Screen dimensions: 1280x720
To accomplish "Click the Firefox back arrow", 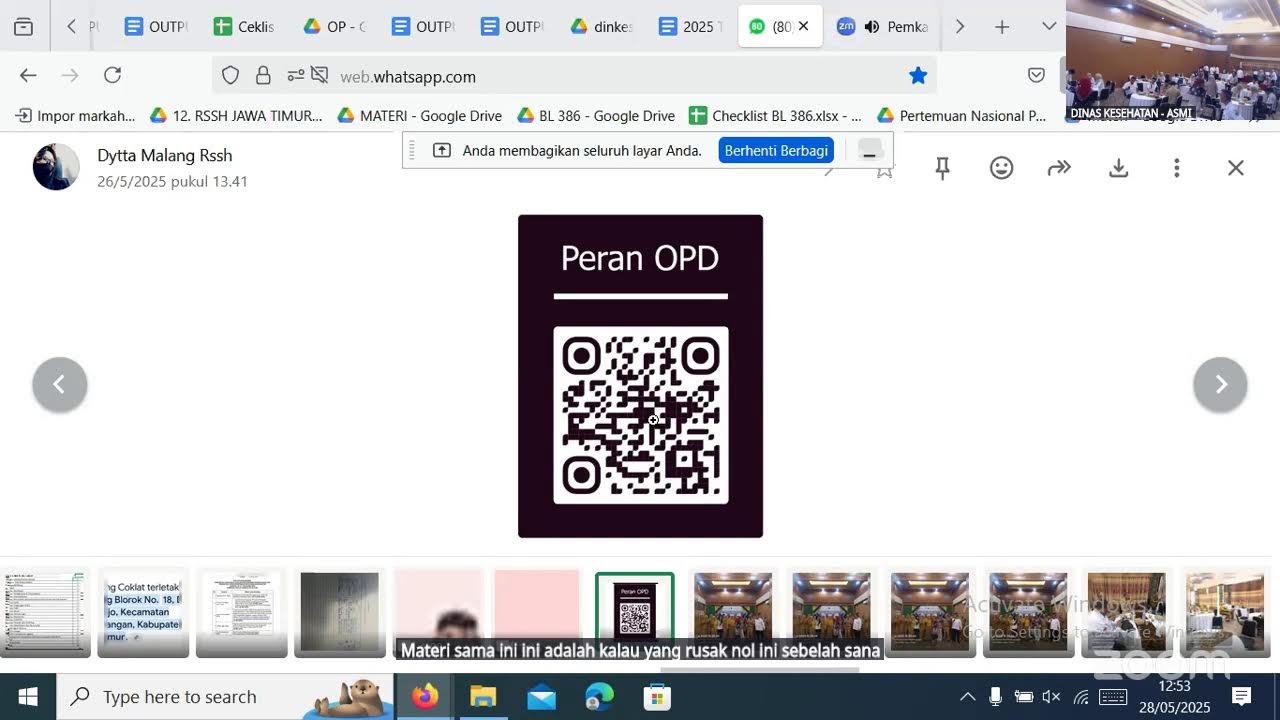I will [28, 76].
